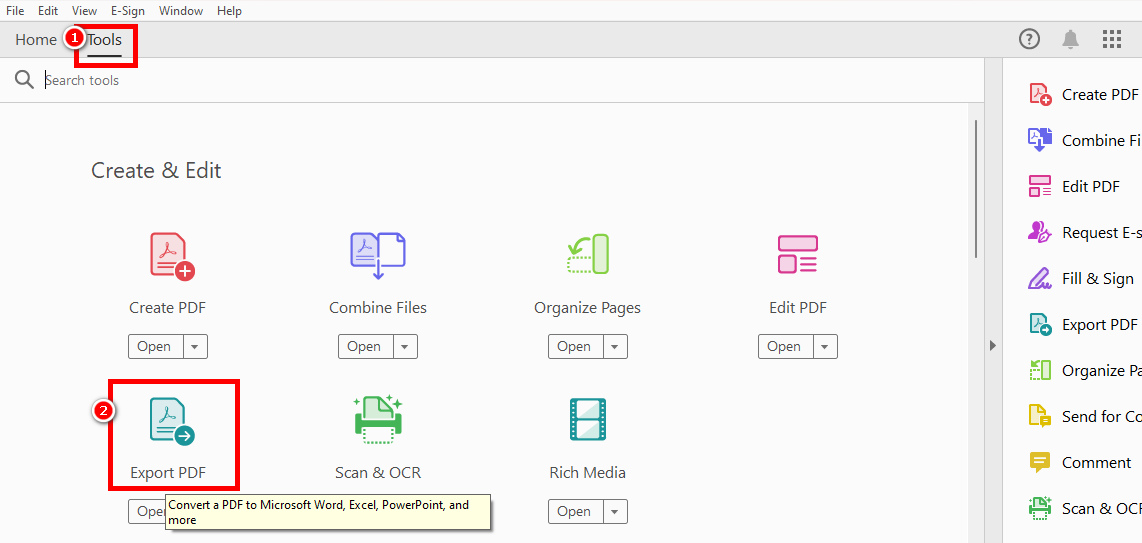The image size is (1142, 543).
Task: Click the Edit PDF tool icon
Action: click(797, 256)
